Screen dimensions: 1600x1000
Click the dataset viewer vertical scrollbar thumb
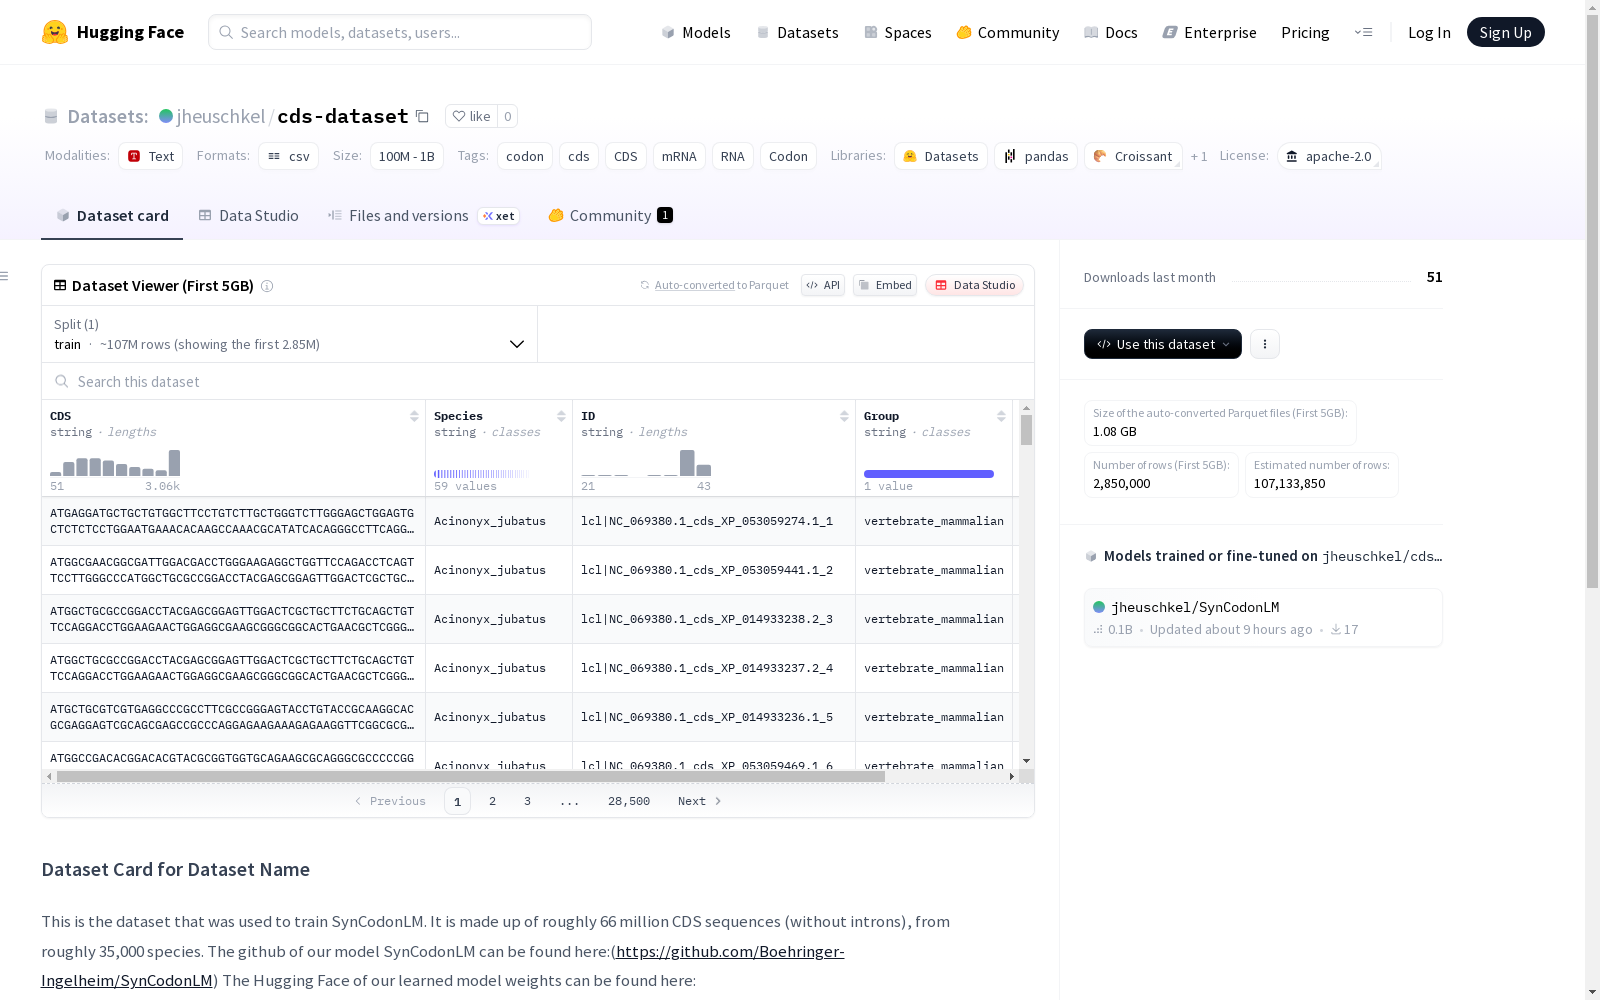tap(1026, 430)
